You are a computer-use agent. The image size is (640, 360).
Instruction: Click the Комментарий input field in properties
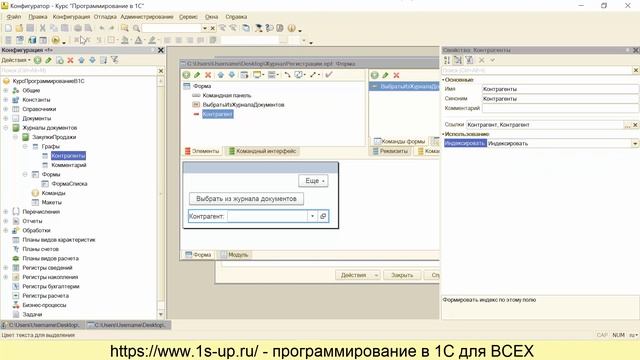click(560, 109)
